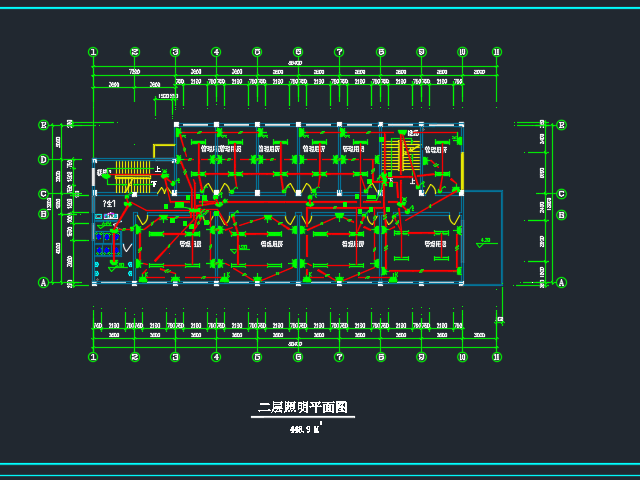Click grid axis bubble 1 at top
The width and height of the screenshot is (640, 480).
pyautogui.click(x=93, y=52)
